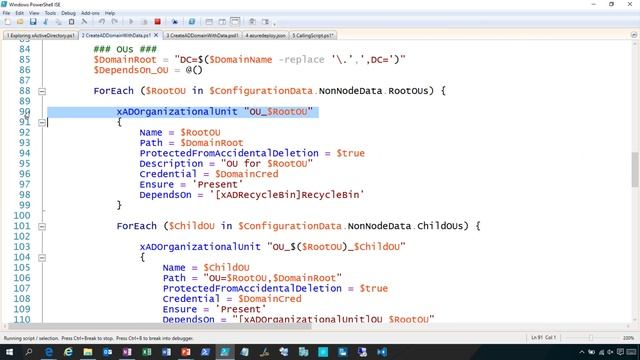Screen dimensions: 640x360
Task: Cut selection with the scissors icon
Action: (46, 22)
